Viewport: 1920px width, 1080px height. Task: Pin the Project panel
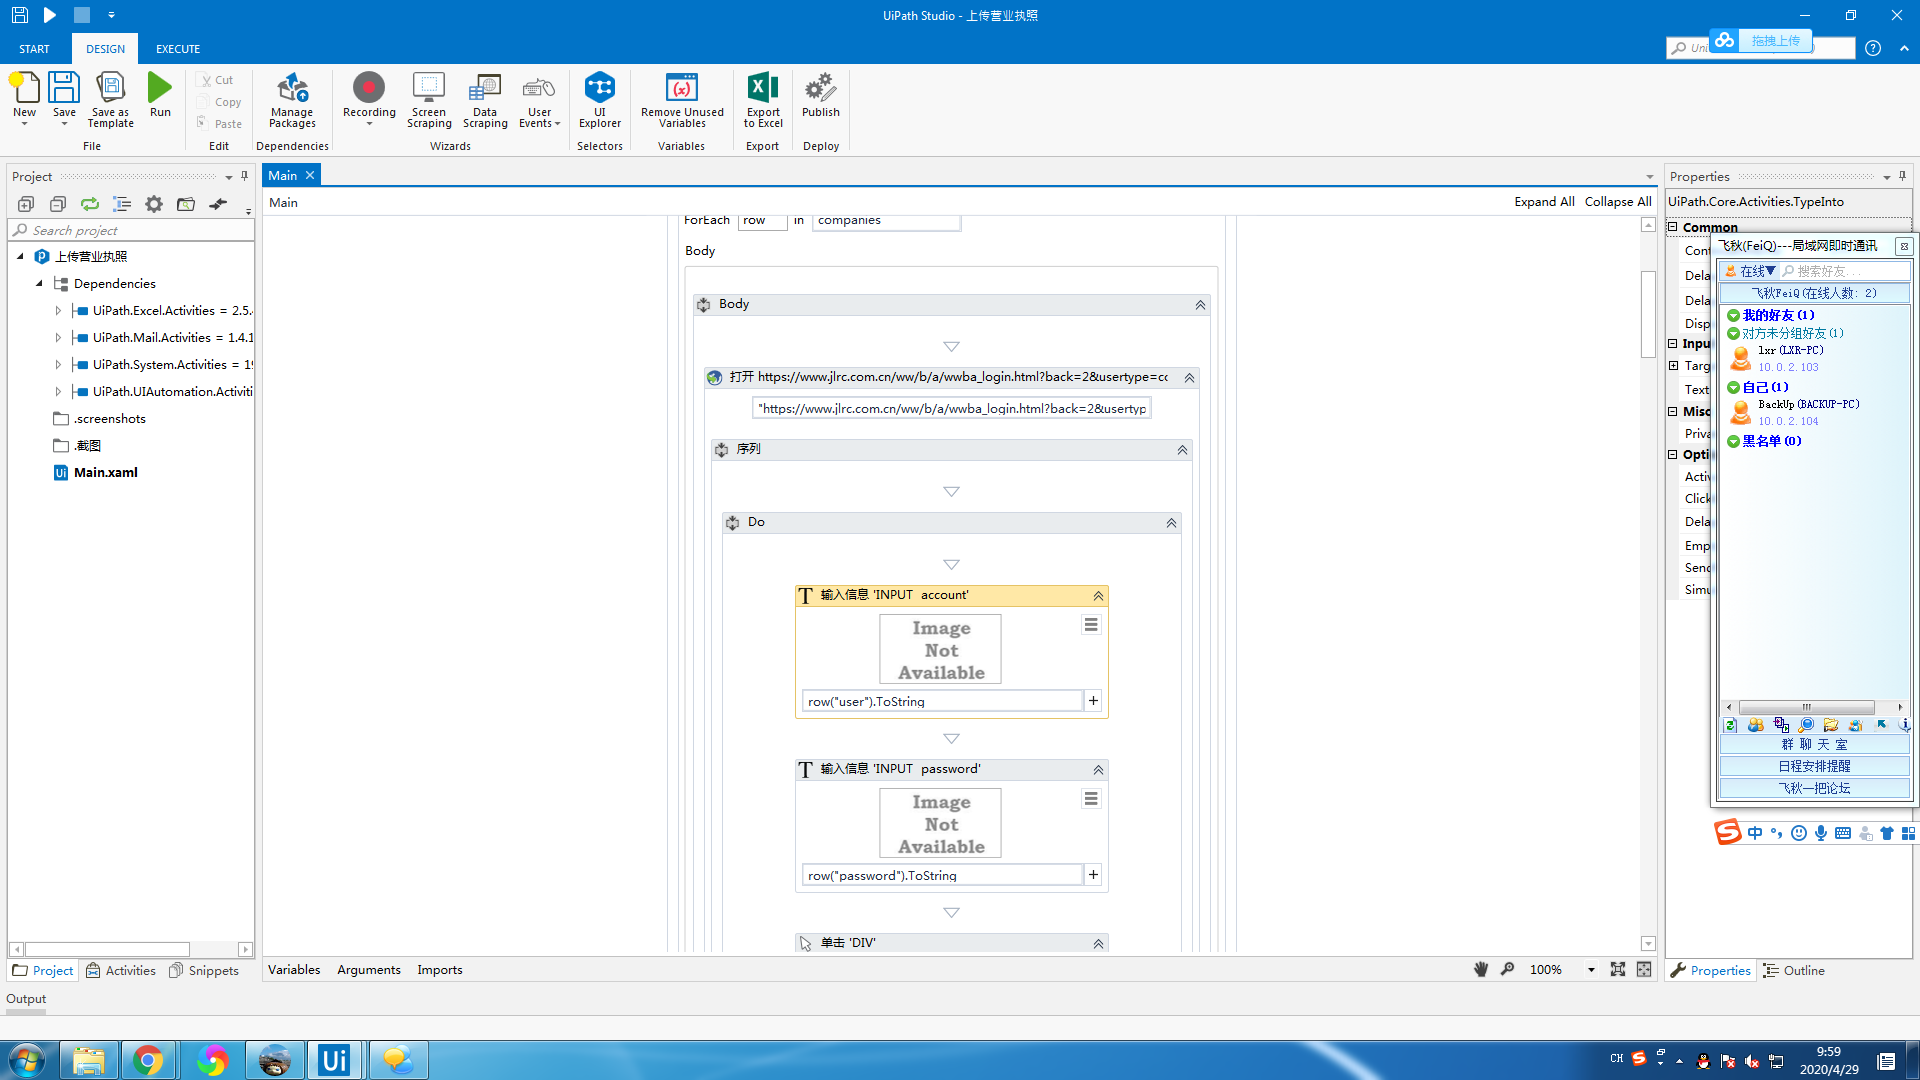pos(243,176)
